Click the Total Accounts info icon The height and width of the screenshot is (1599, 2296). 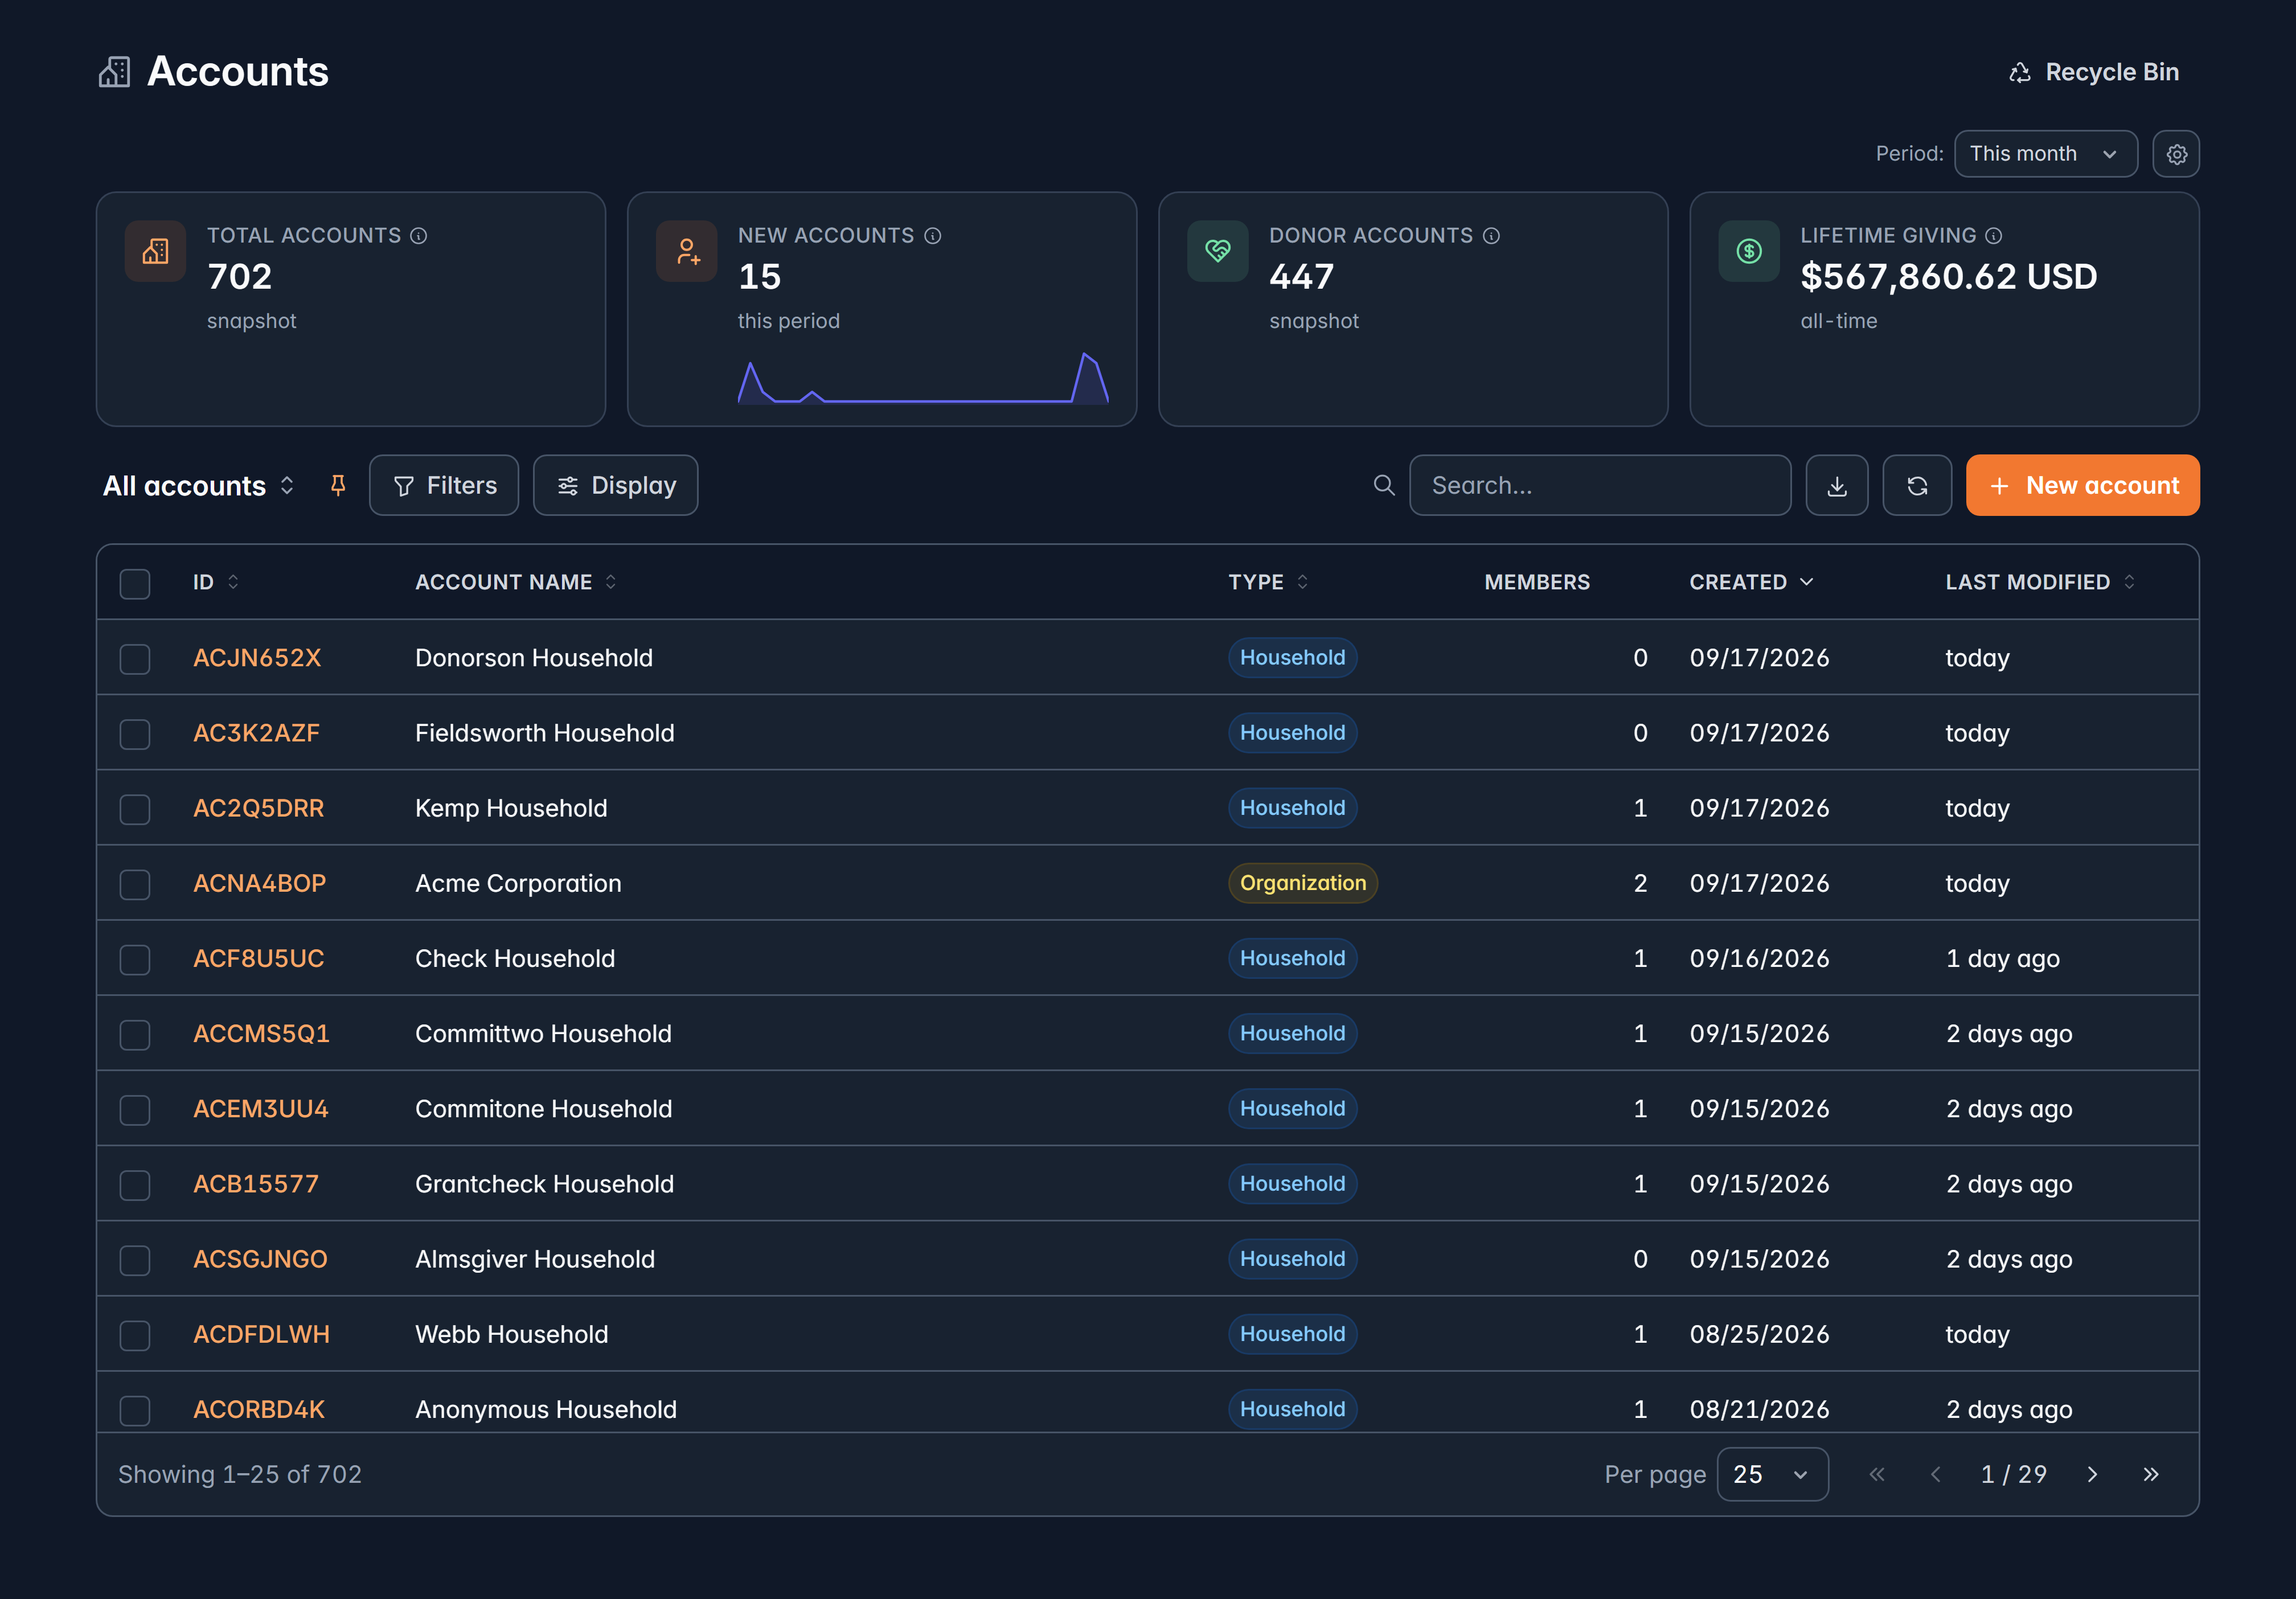coord(419,236)
